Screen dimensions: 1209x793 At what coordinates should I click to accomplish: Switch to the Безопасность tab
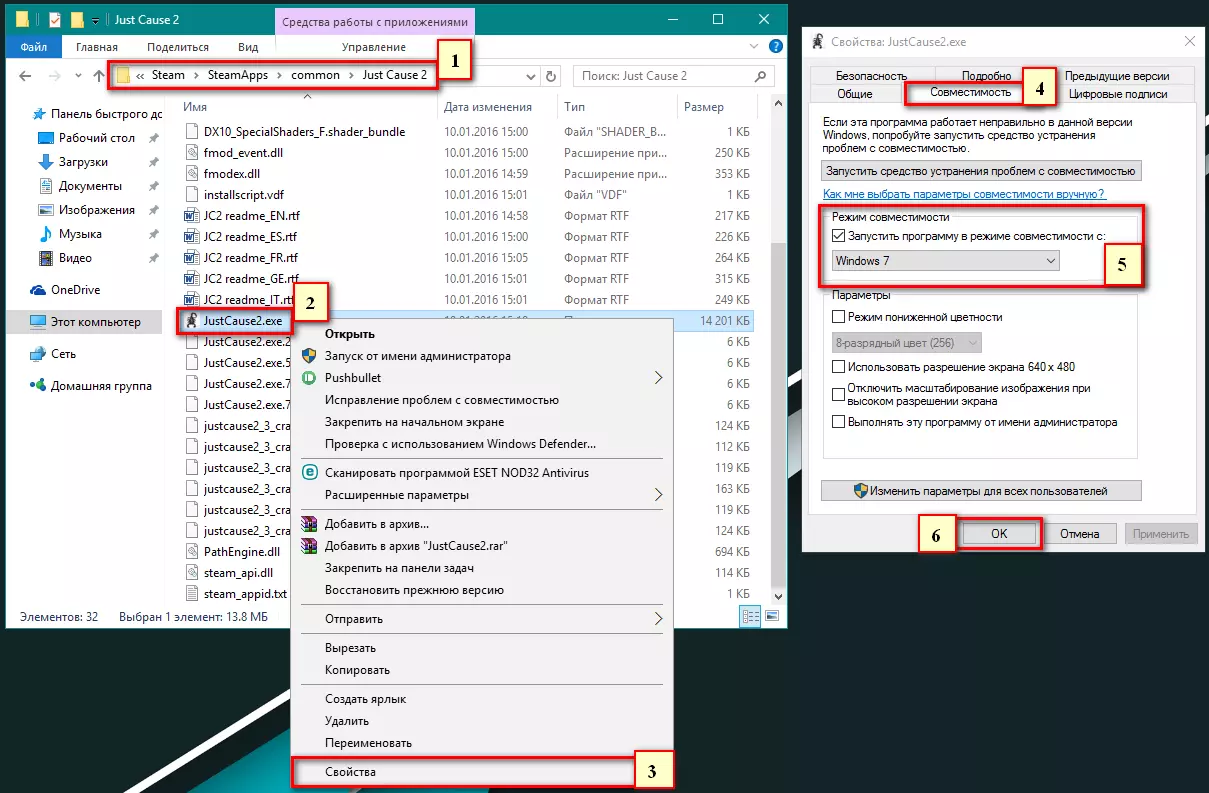point(872,76)
